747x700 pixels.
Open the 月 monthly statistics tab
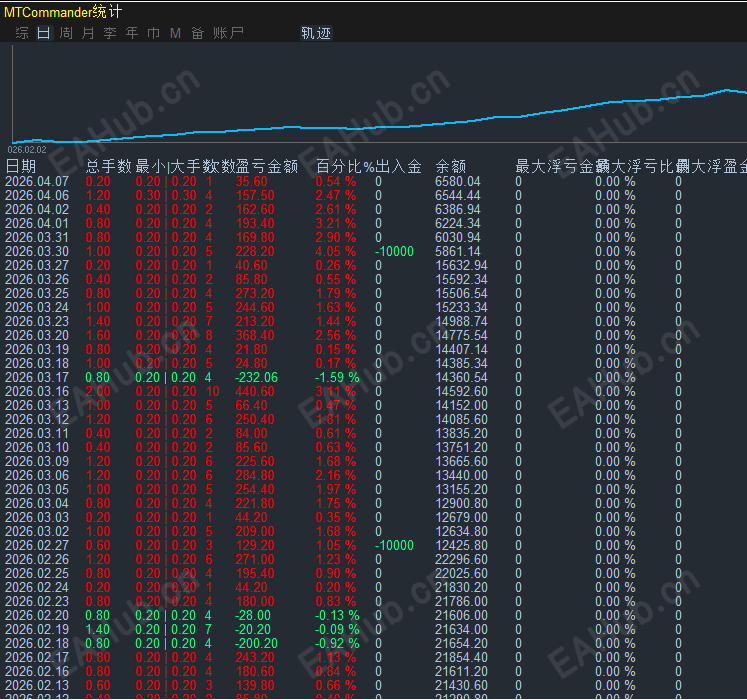click(x=88, y=33)
